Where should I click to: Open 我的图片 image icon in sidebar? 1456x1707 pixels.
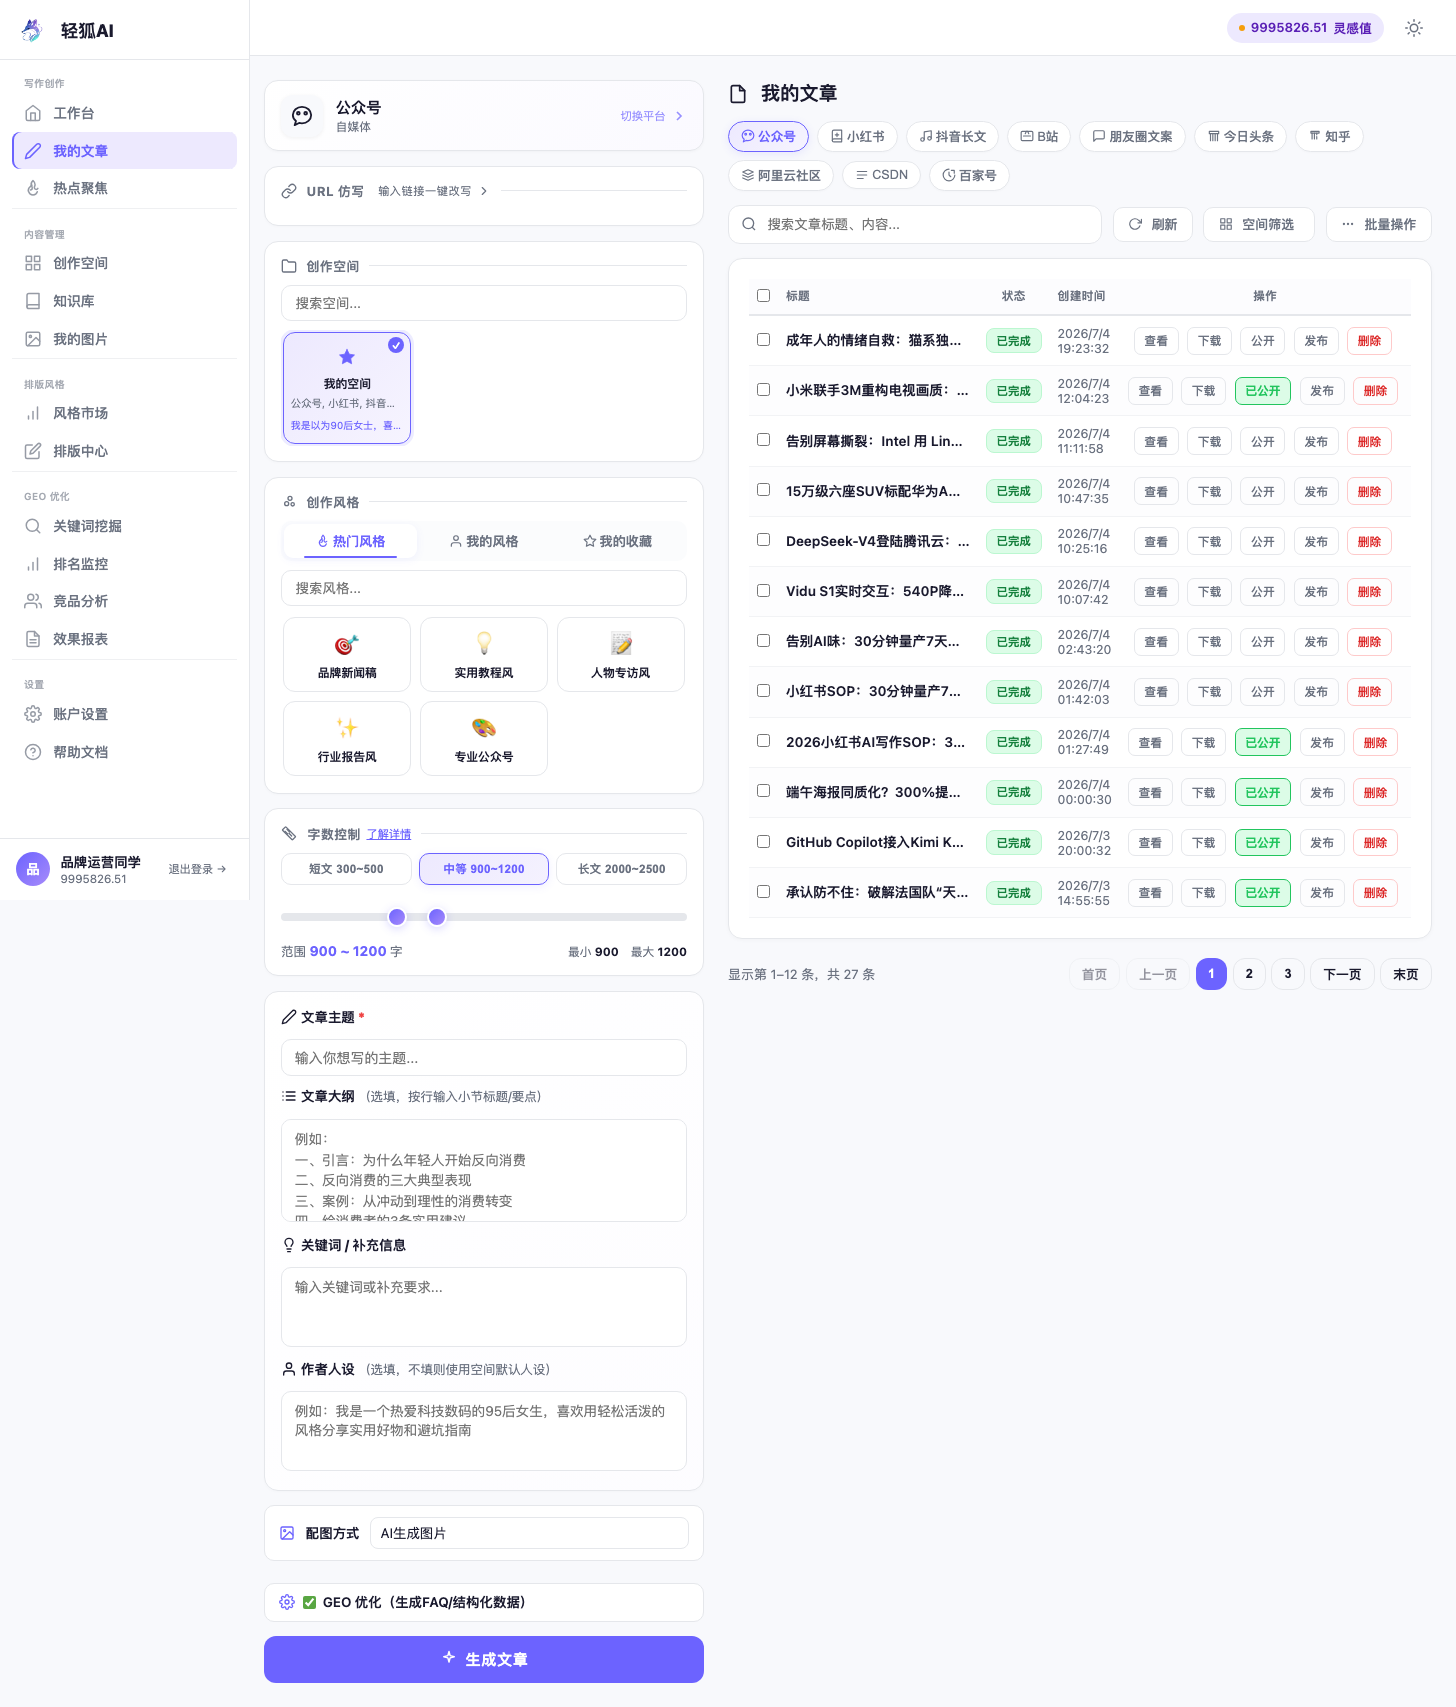(x=33, y=339)
